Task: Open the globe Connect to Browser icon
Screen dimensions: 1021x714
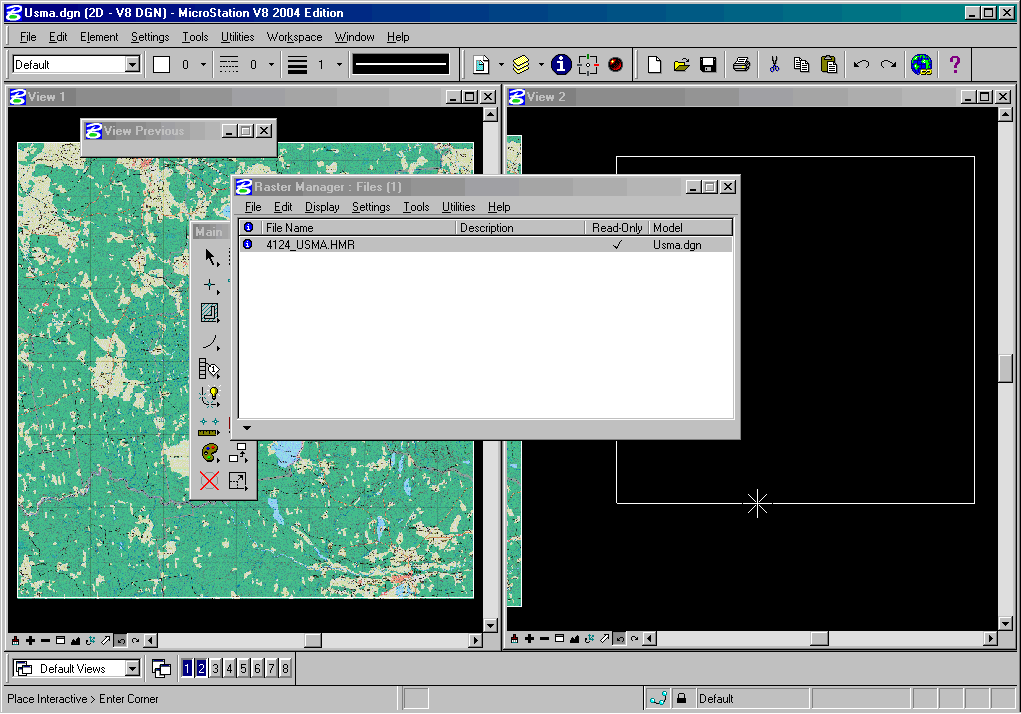Action: 921,64
